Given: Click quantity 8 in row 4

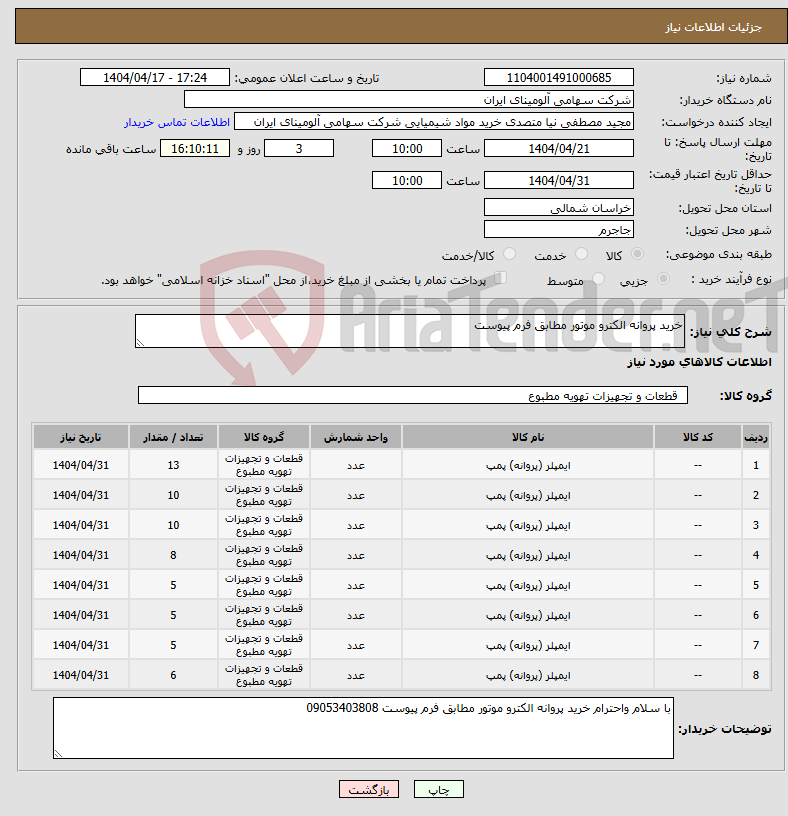Looking at the screenshot, I should click(x=173, y=555).
